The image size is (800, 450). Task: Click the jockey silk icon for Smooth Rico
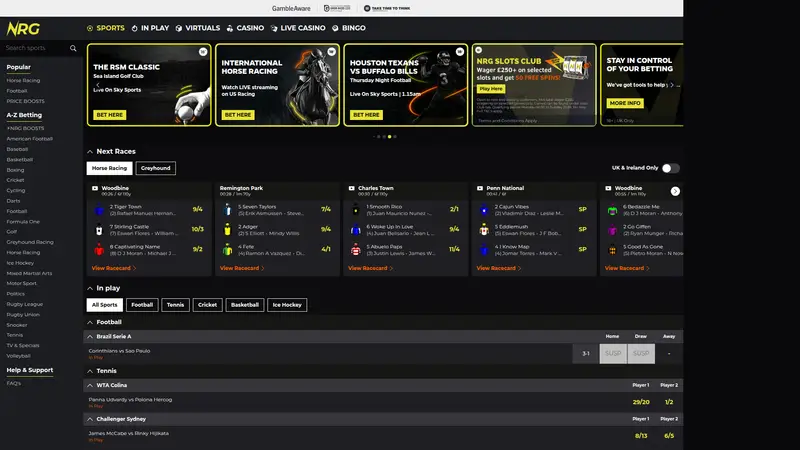(x=356, y=210)
